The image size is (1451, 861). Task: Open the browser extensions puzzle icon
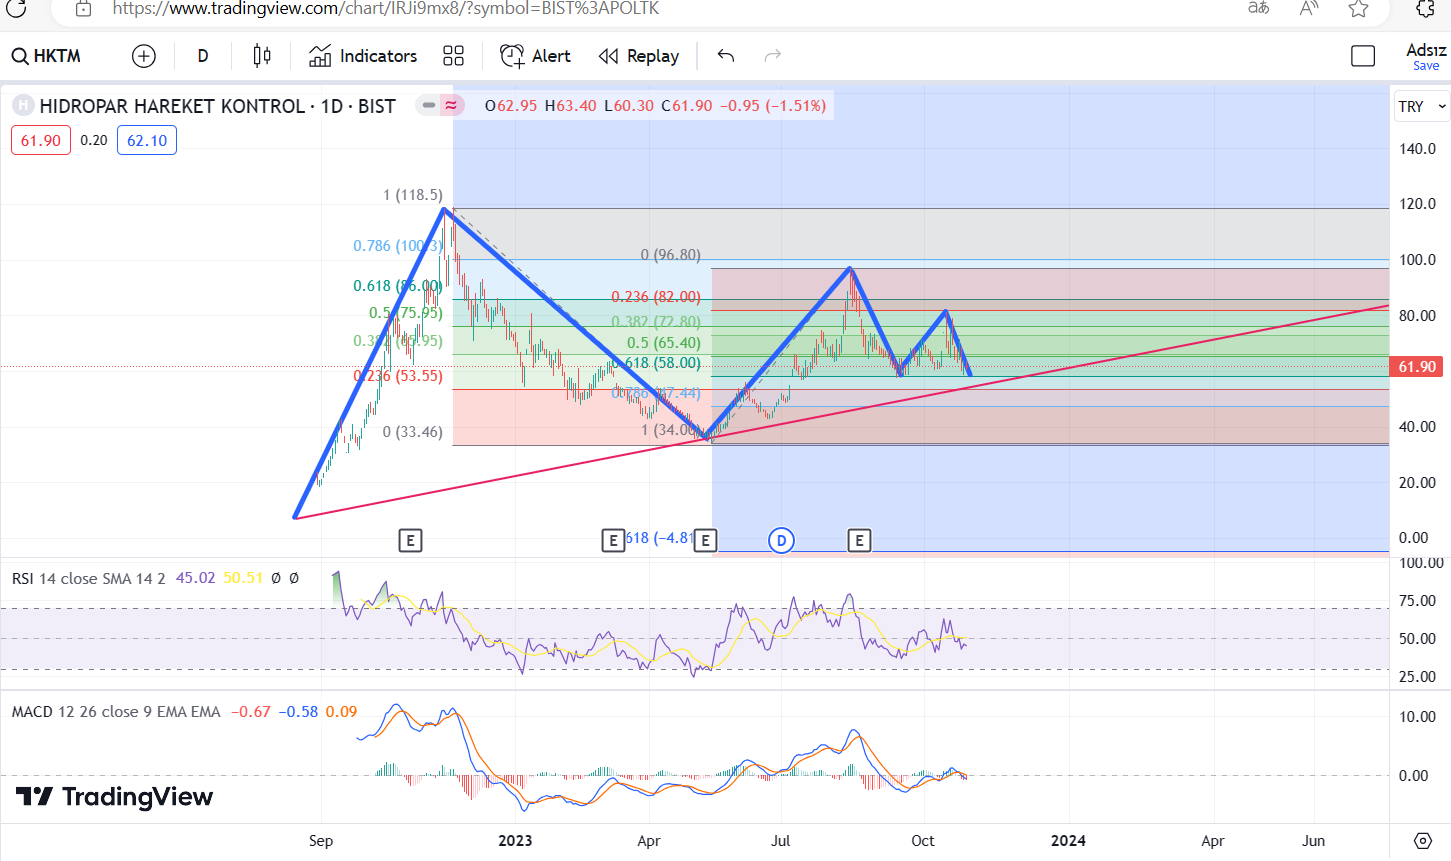(x=1426, y=9)
